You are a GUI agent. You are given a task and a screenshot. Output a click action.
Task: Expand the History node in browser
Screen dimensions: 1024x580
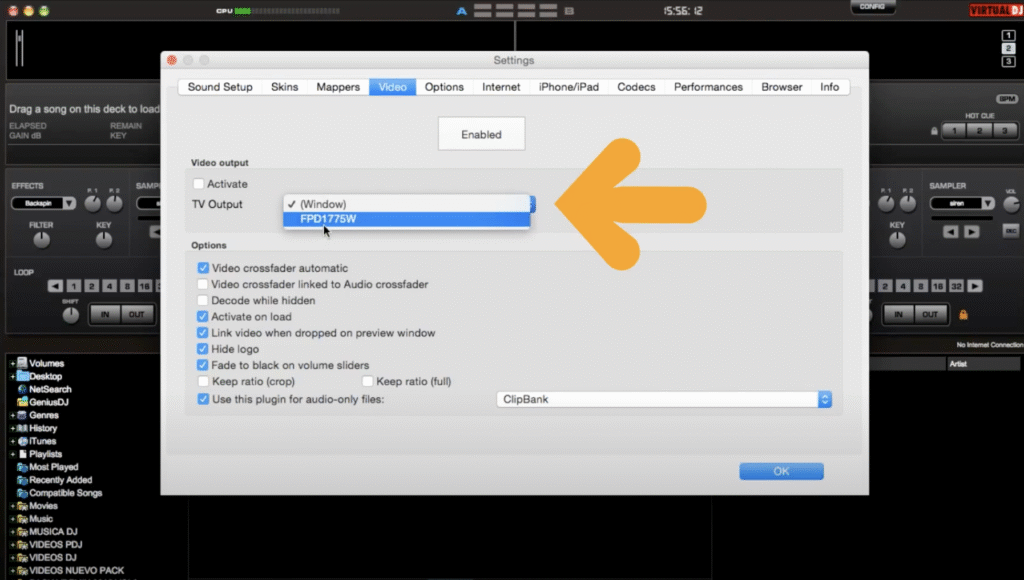[12, 428]
